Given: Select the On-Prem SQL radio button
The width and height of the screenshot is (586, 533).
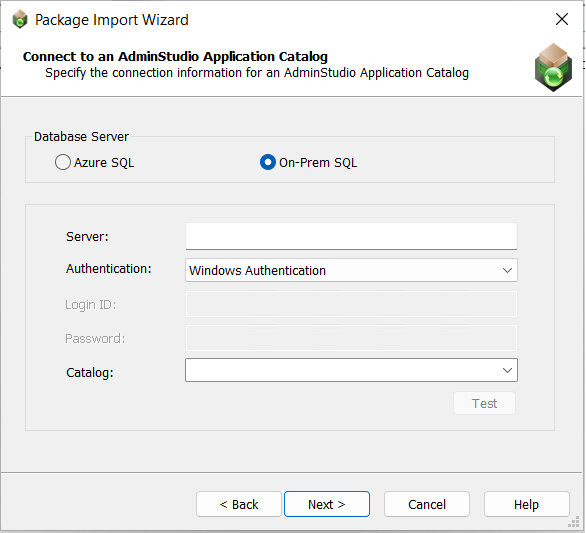Looking at the screenshot, I should 268,162.
